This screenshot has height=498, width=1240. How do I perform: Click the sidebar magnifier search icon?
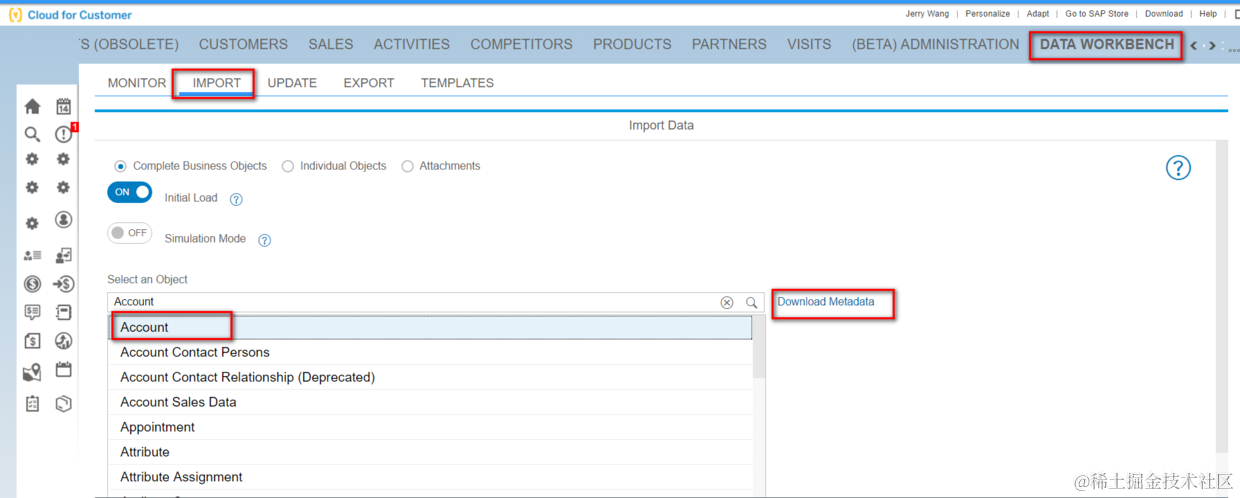pos(32,134)
